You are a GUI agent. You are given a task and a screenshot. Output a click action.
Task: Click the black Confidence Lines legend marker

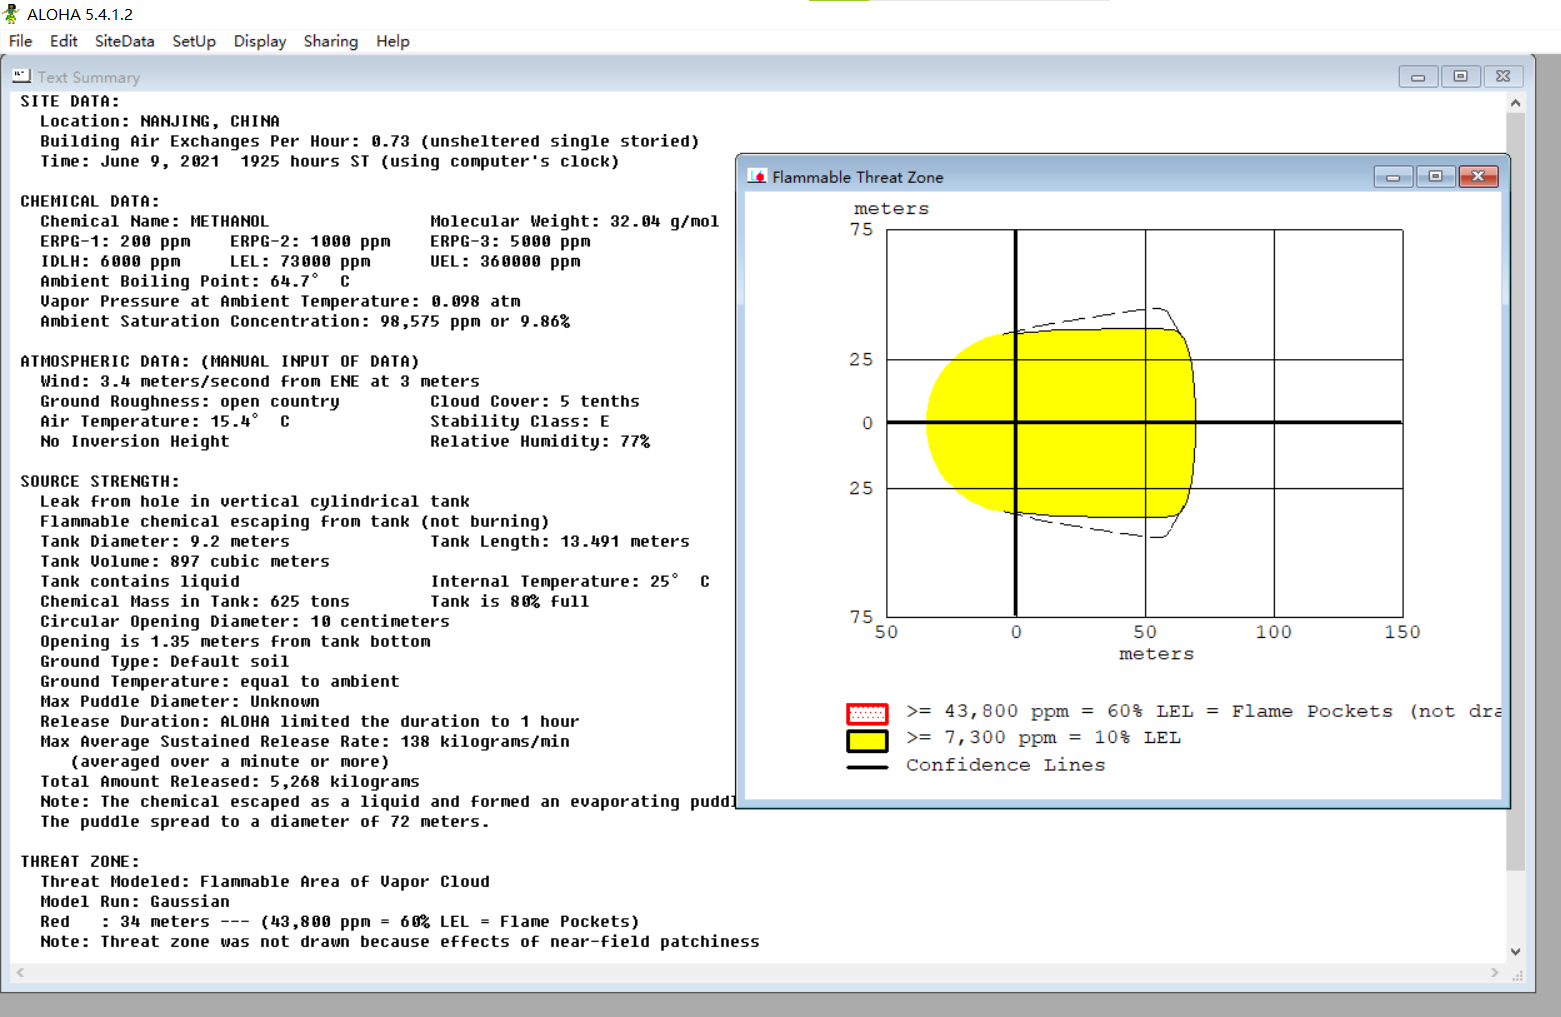[867, 767]
